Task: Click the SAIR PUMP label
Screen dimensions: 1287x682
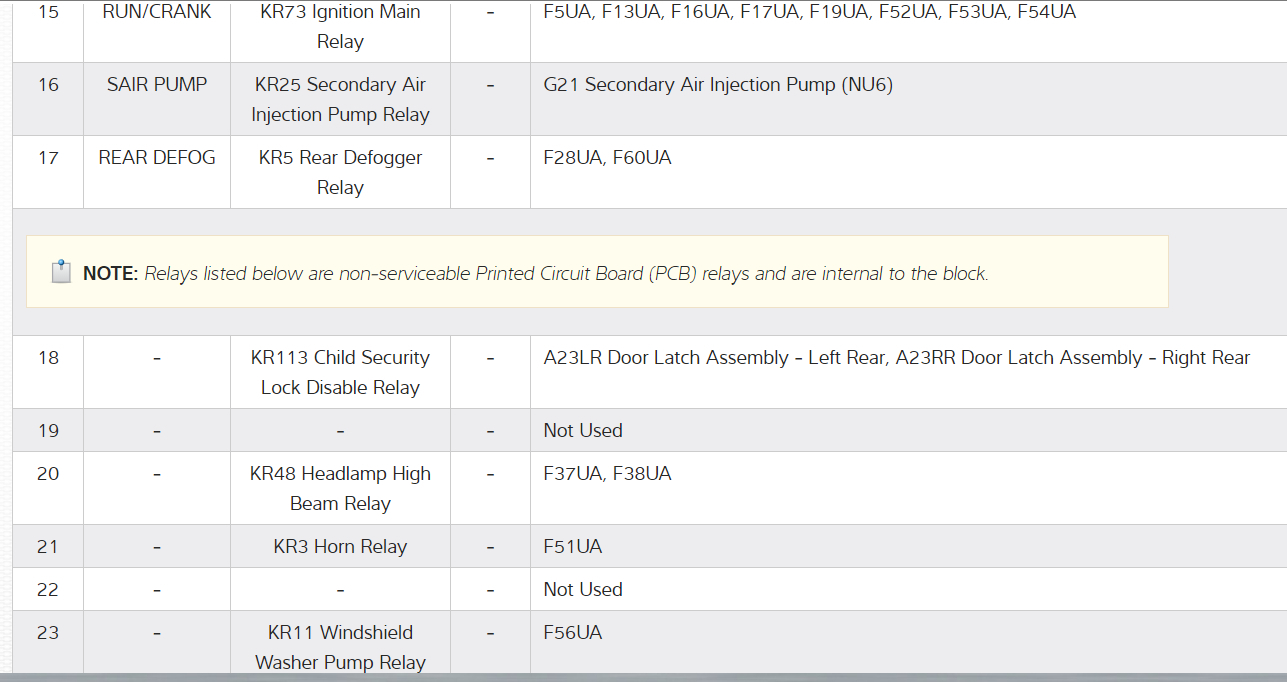Action: point(157,85)
